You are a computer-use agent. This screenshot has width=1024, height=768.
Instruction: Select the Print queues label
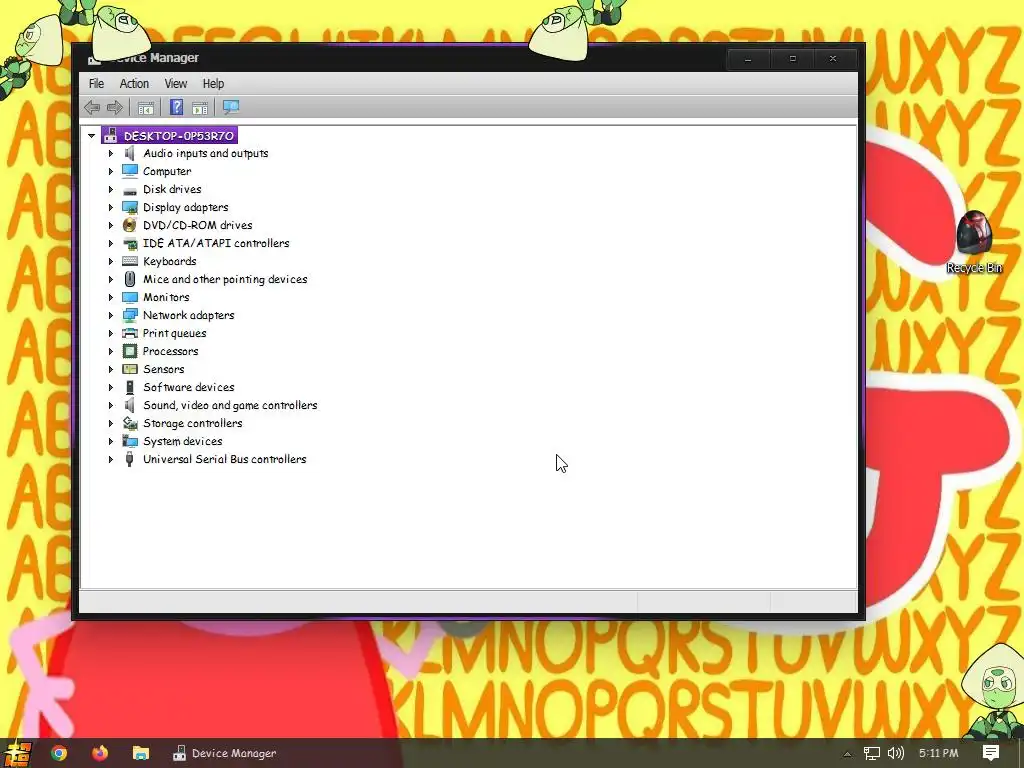click(x=174, y=333)
